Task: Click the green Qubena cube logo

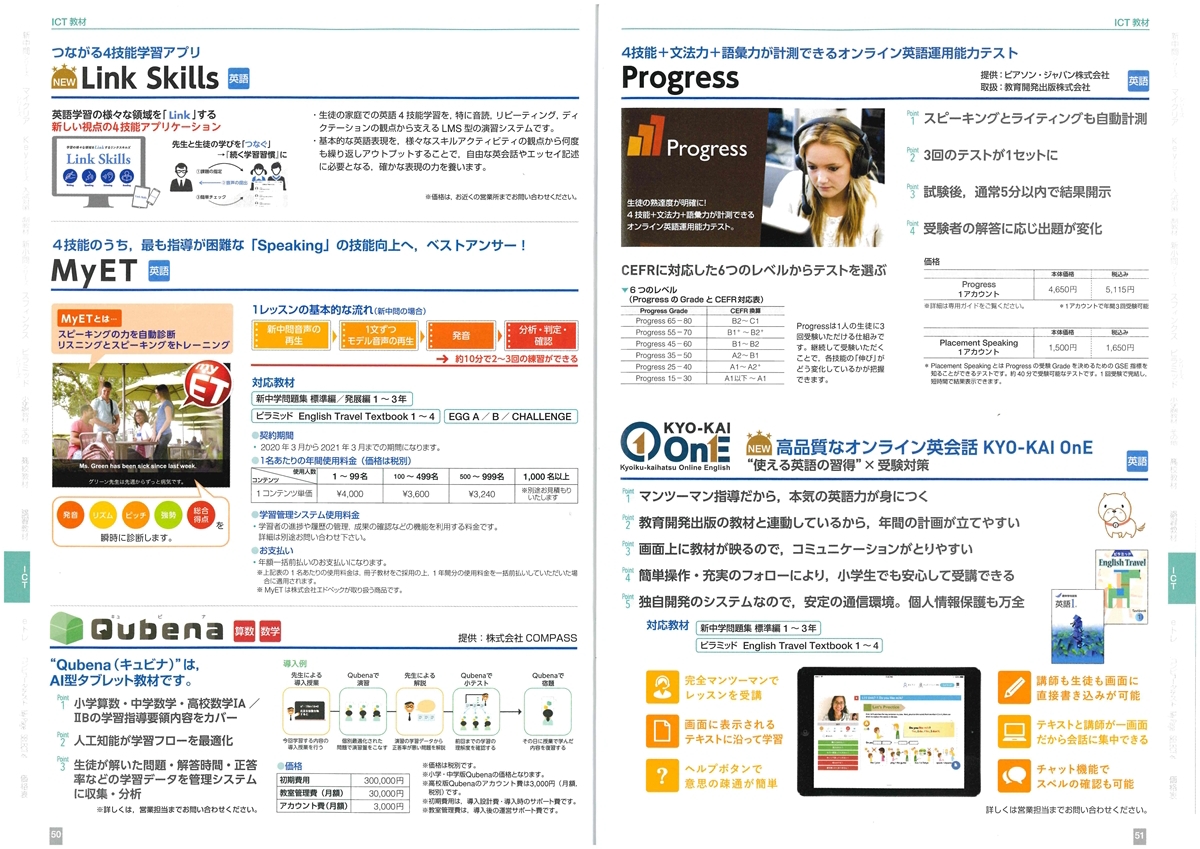Action: pos(69,627)
